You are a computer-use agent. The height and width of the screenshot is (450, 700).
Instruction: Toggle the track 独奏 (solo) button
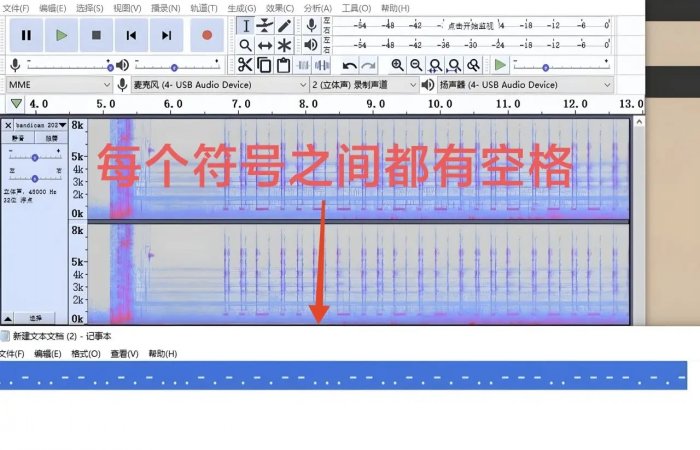click(x=49, y=139)
